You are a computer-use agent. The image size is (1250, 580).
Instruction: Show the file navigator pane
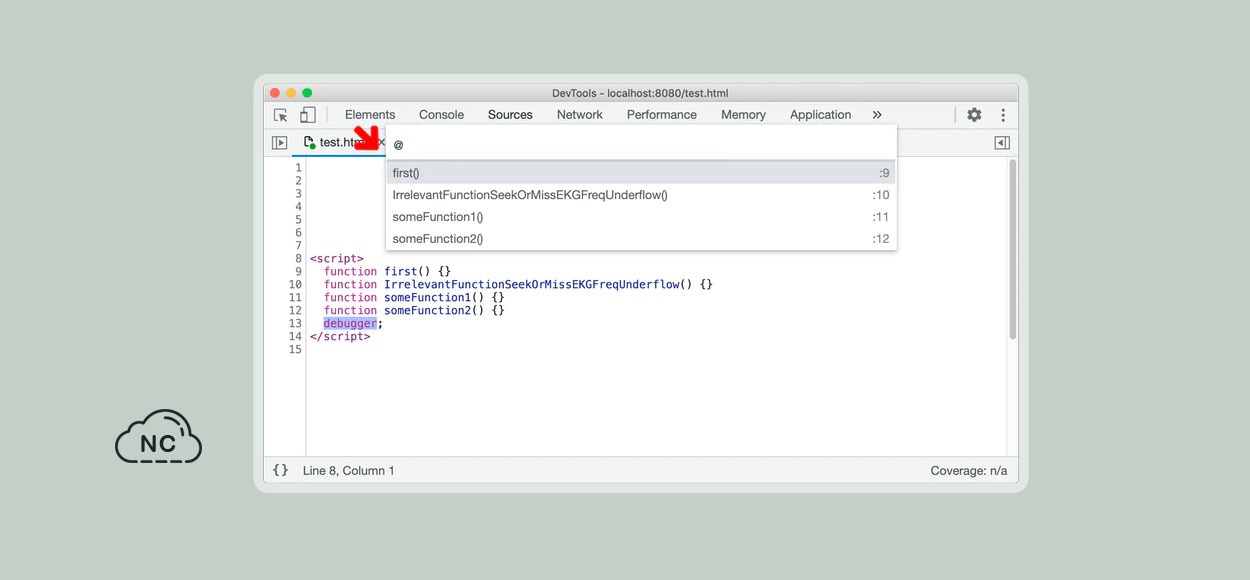click(x=280, y=143)
